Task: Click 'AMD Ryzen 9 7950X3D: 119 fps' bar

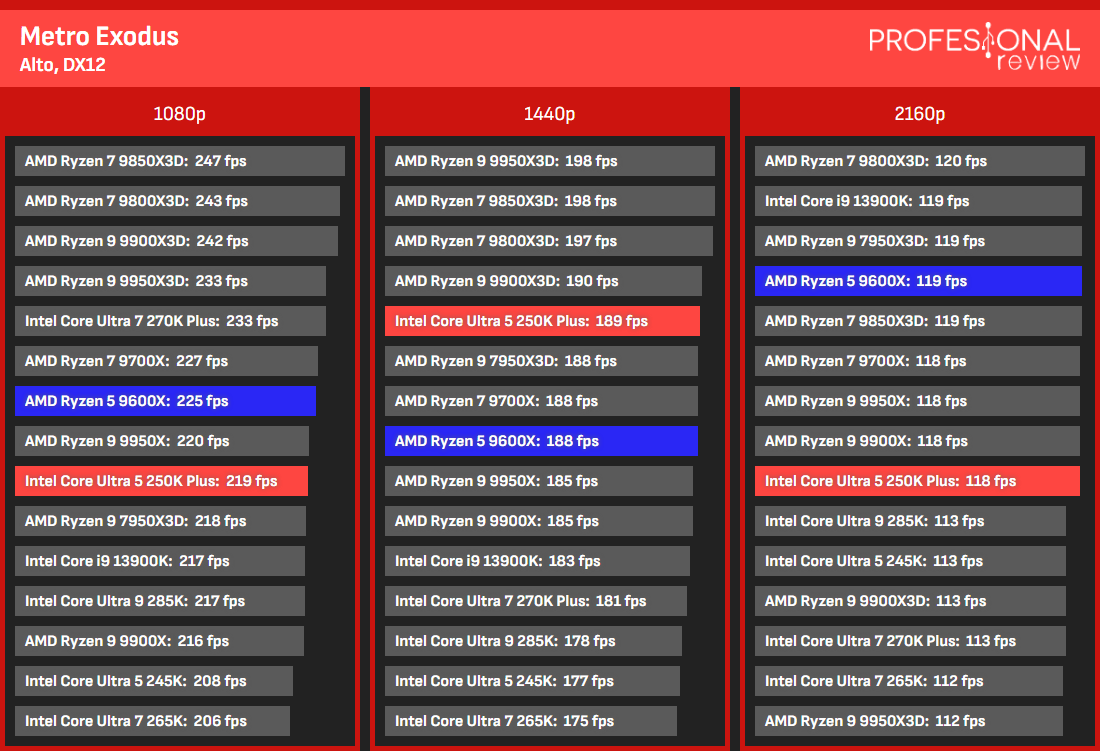Action: [x=918, y=241]
